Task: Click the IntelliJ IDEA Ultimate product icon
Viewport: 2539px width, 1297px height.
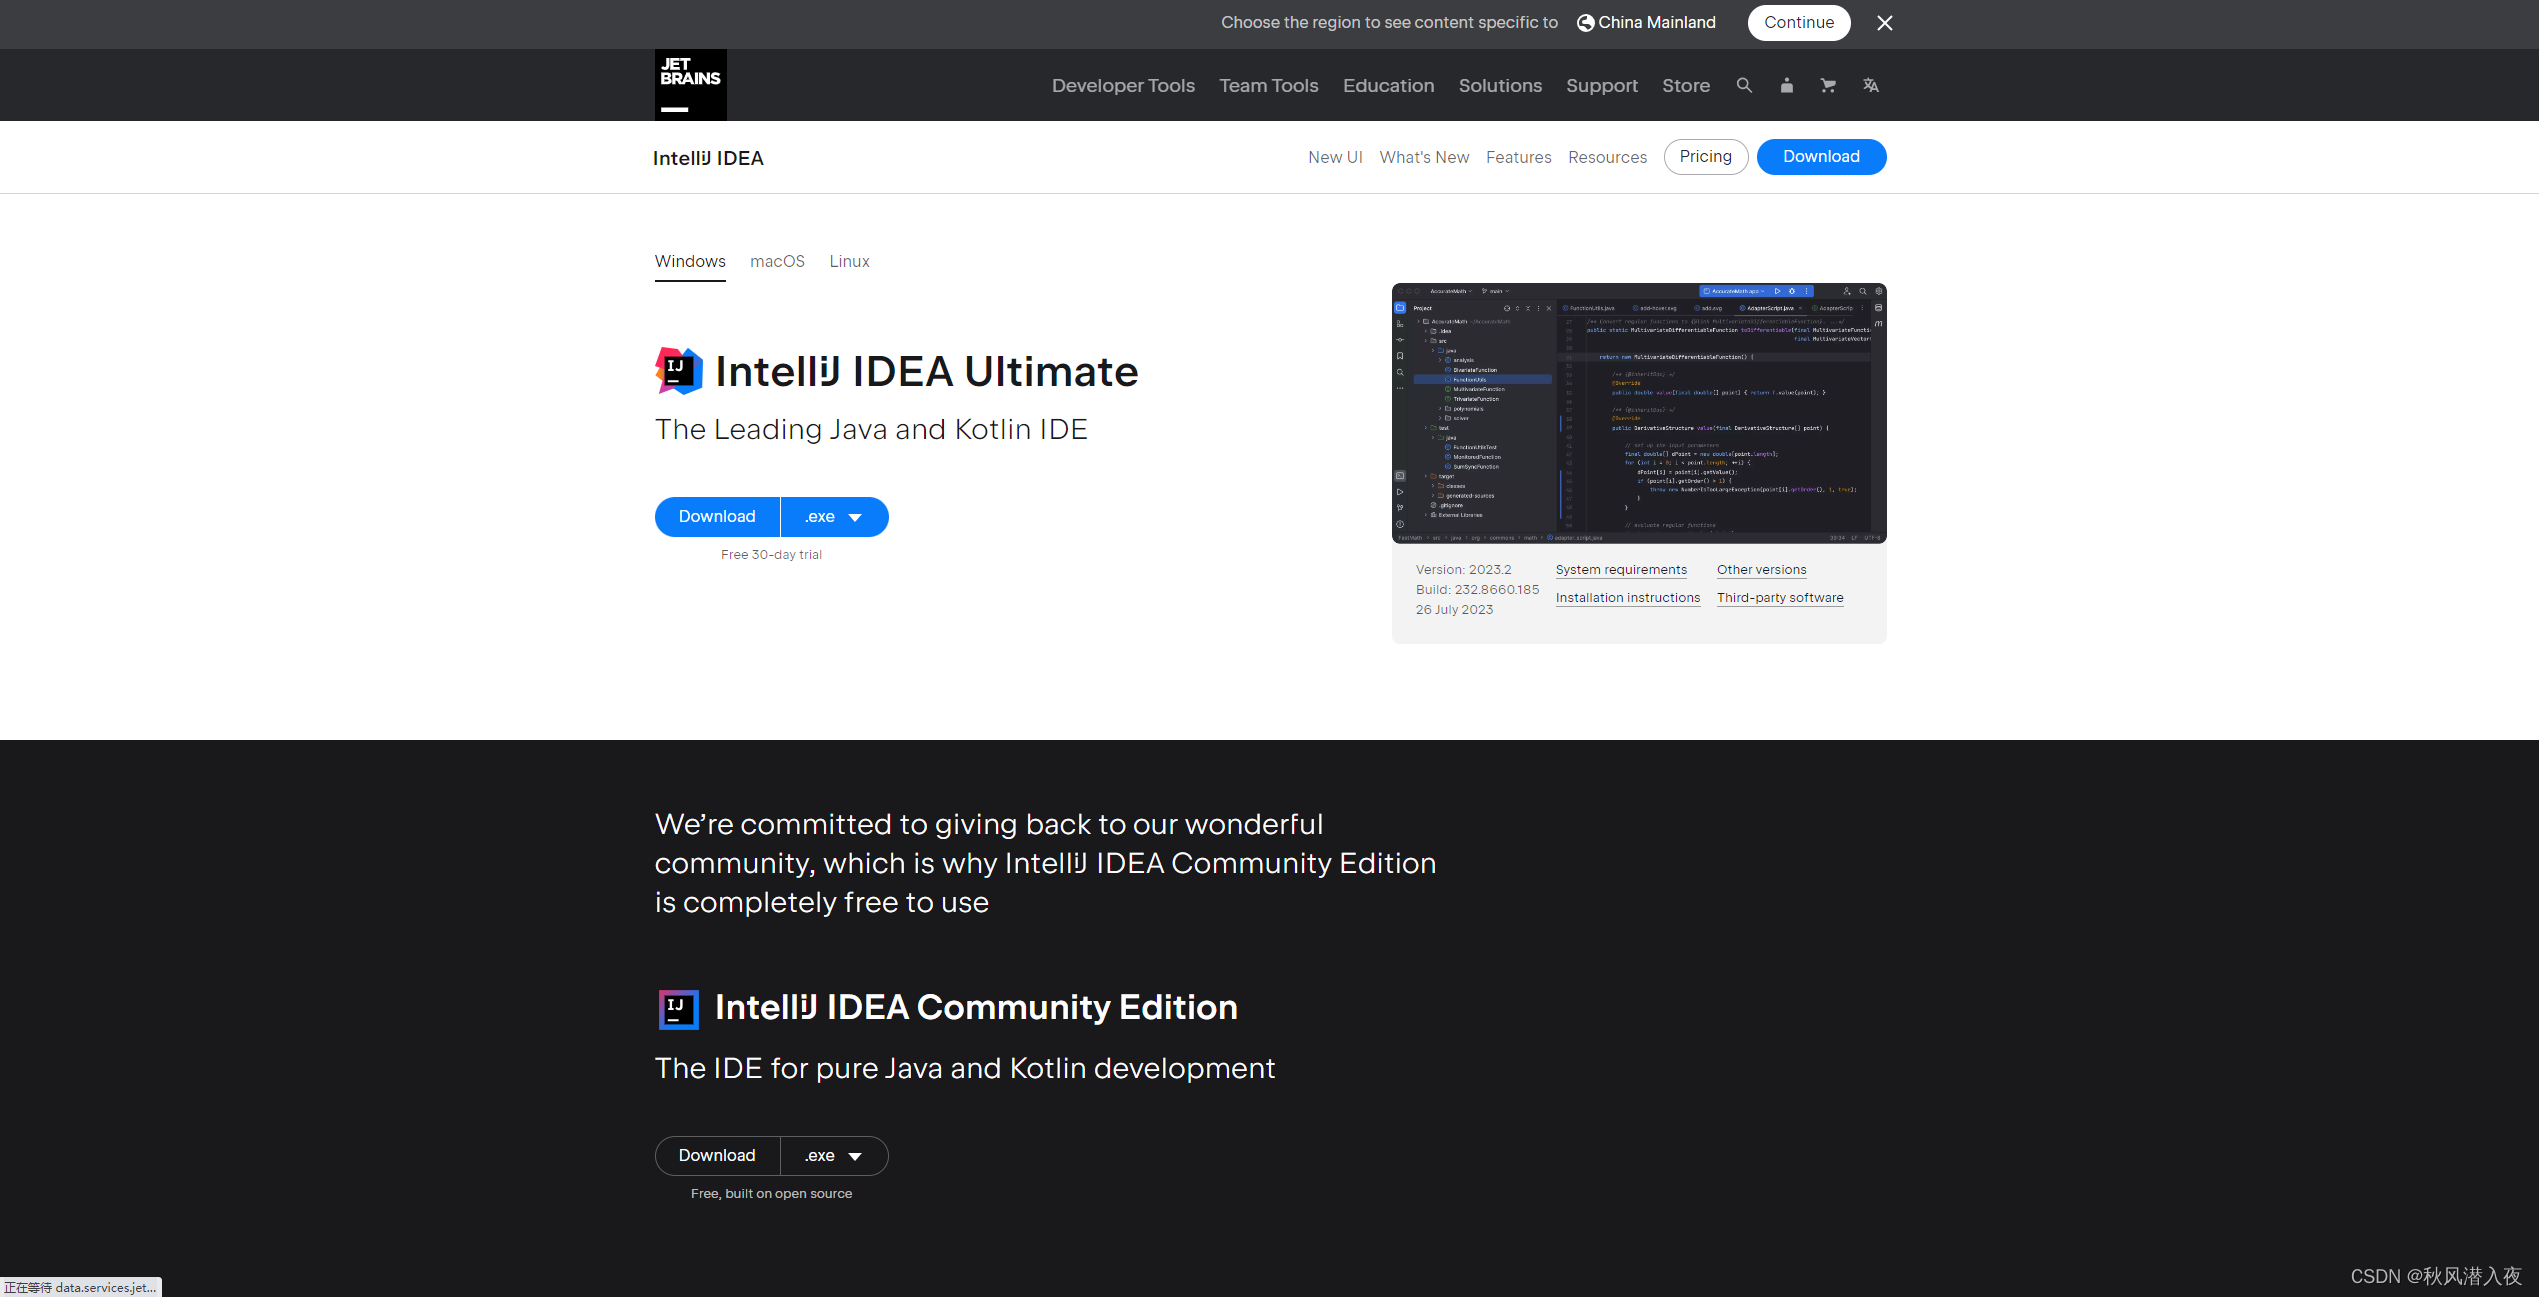Action: pyautogui.click(x=677, y=370)
